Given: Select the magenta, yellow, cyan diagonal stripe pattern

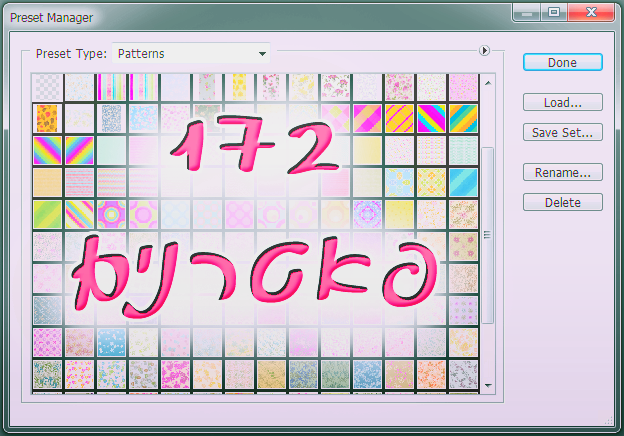Looking at the screenshot, I should (431, 119).
